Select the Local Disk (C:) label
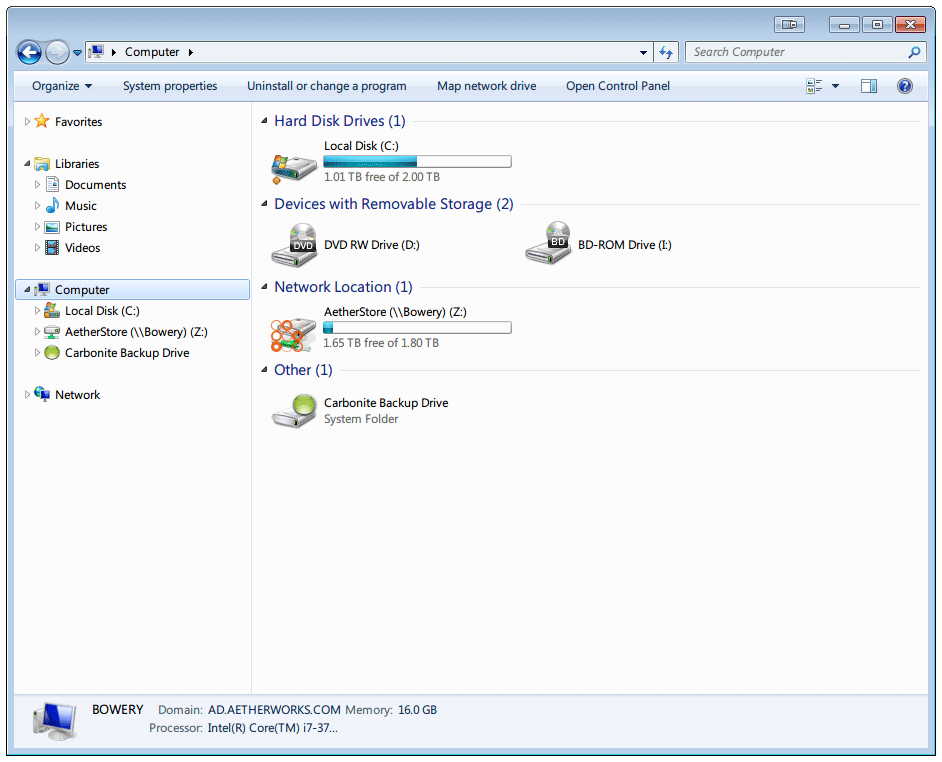This screenshot has height=762, width=942. [x=361, y=146]
